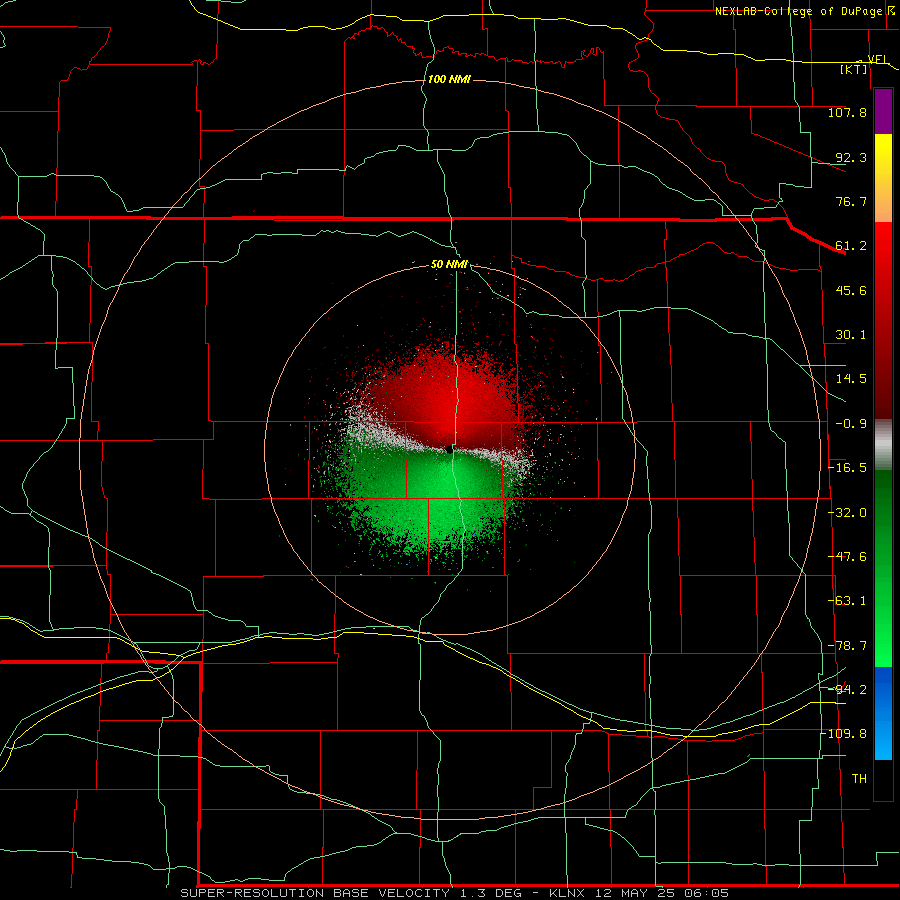Image resolution: width=900 pixels, height=900 pixels.
Task: Select the -94.2 scale value
Action: tap(848, 690)
